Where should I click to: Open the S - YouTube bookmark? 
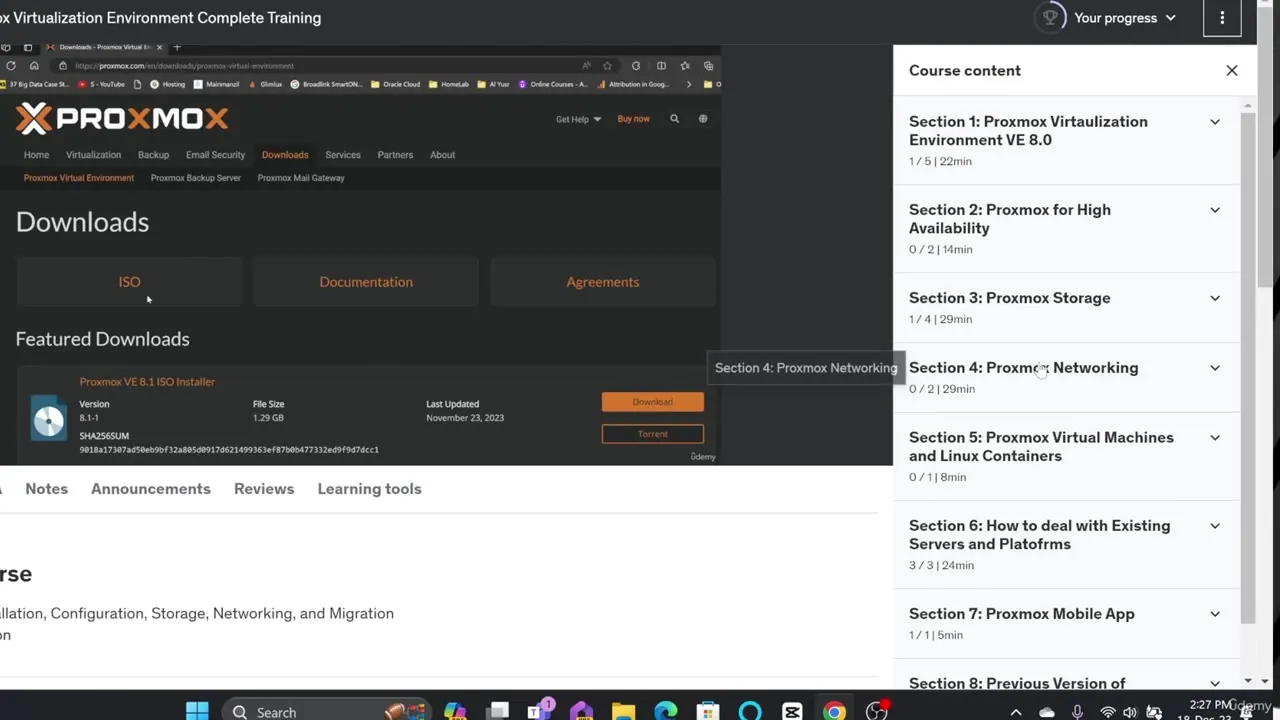pyautogui.click(x=102, y=84)
